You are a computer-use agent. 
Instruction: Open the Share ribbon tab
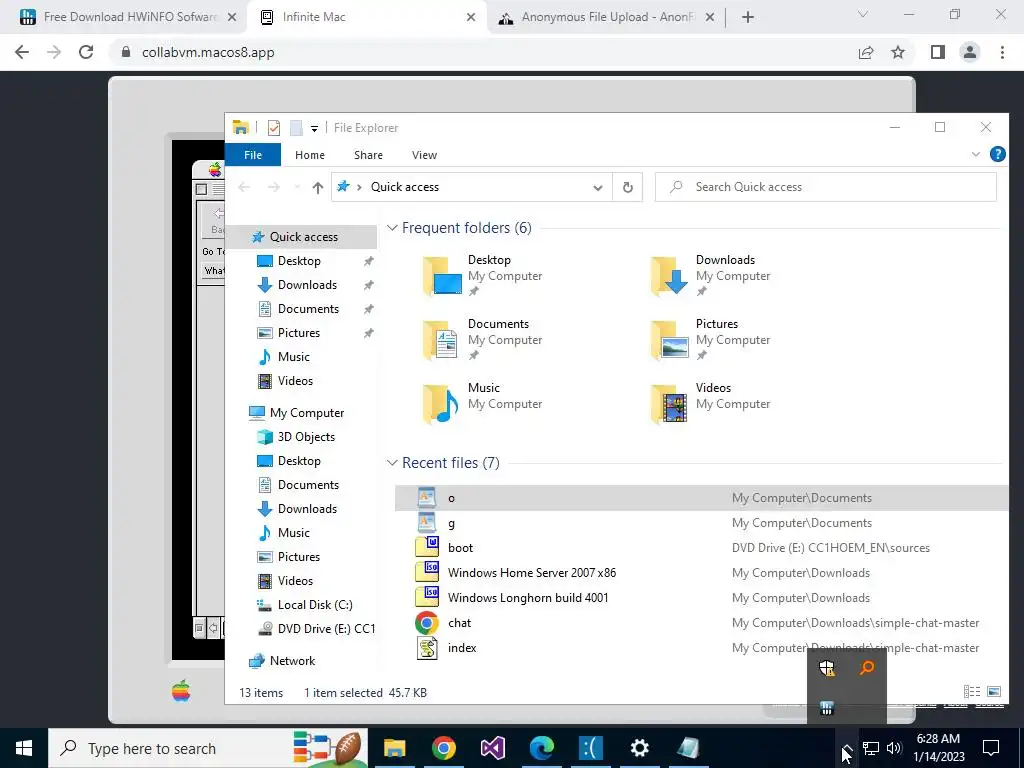[368, 155]
